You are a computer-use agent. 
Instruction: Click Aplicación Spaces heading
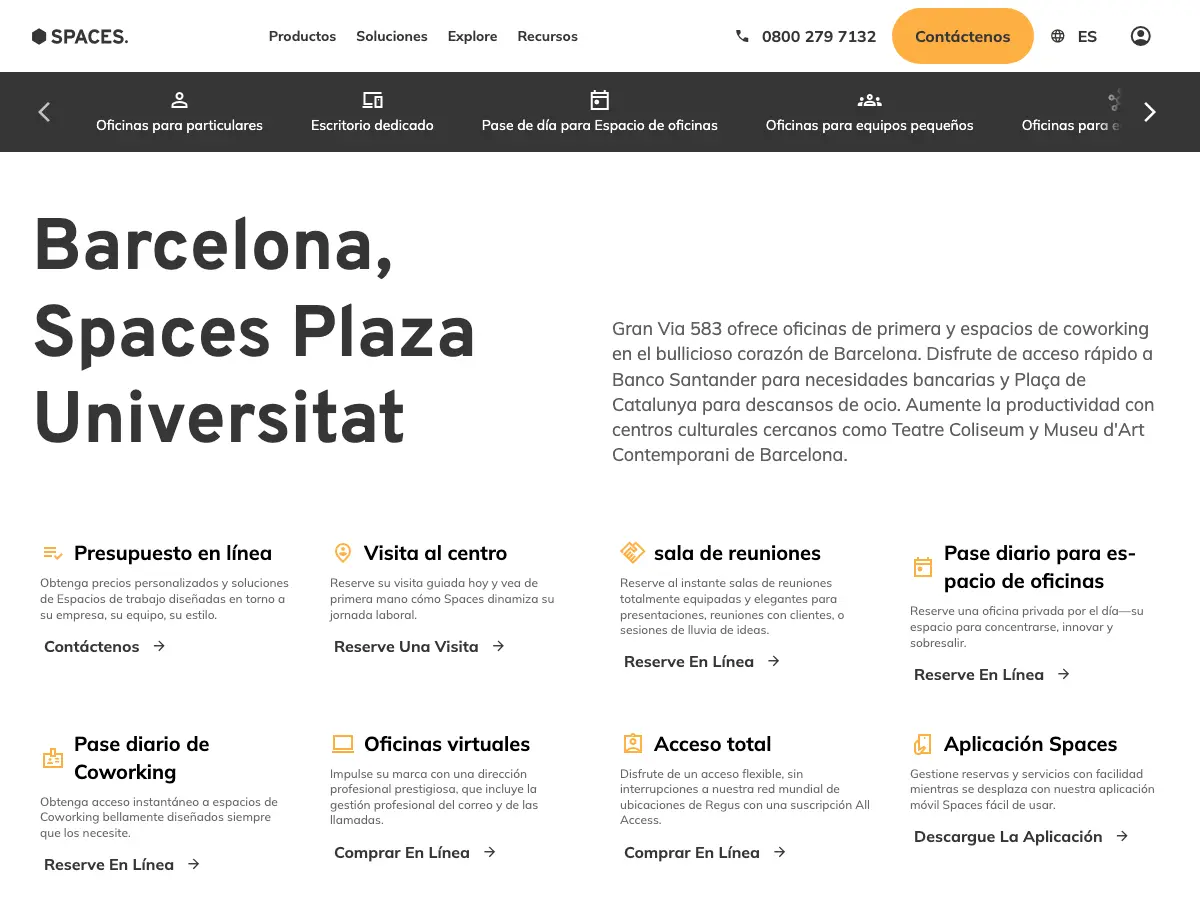pos(1030,744)
